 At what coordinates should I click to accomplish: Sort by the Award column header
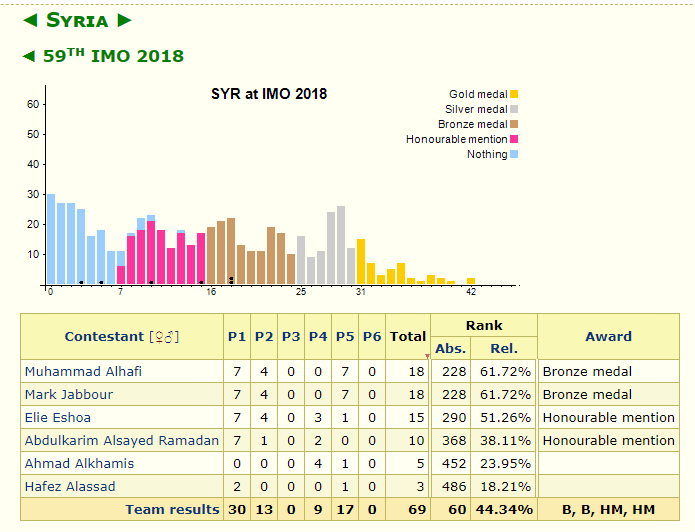tap(608, 337)
